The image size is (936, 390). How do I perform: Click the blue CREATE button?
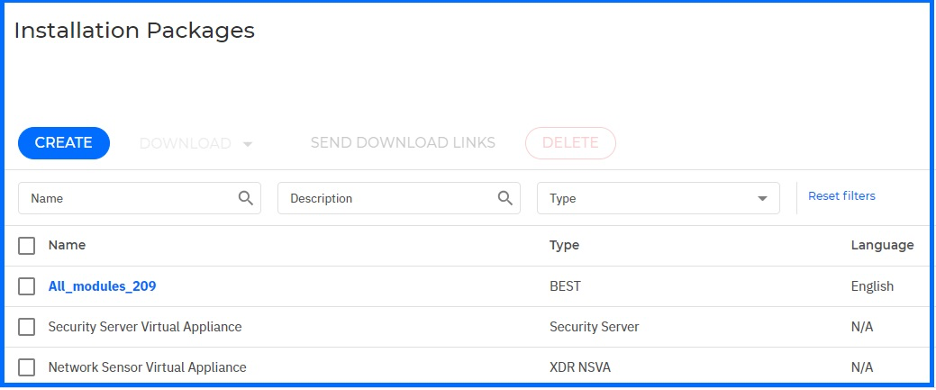[64, 143]
